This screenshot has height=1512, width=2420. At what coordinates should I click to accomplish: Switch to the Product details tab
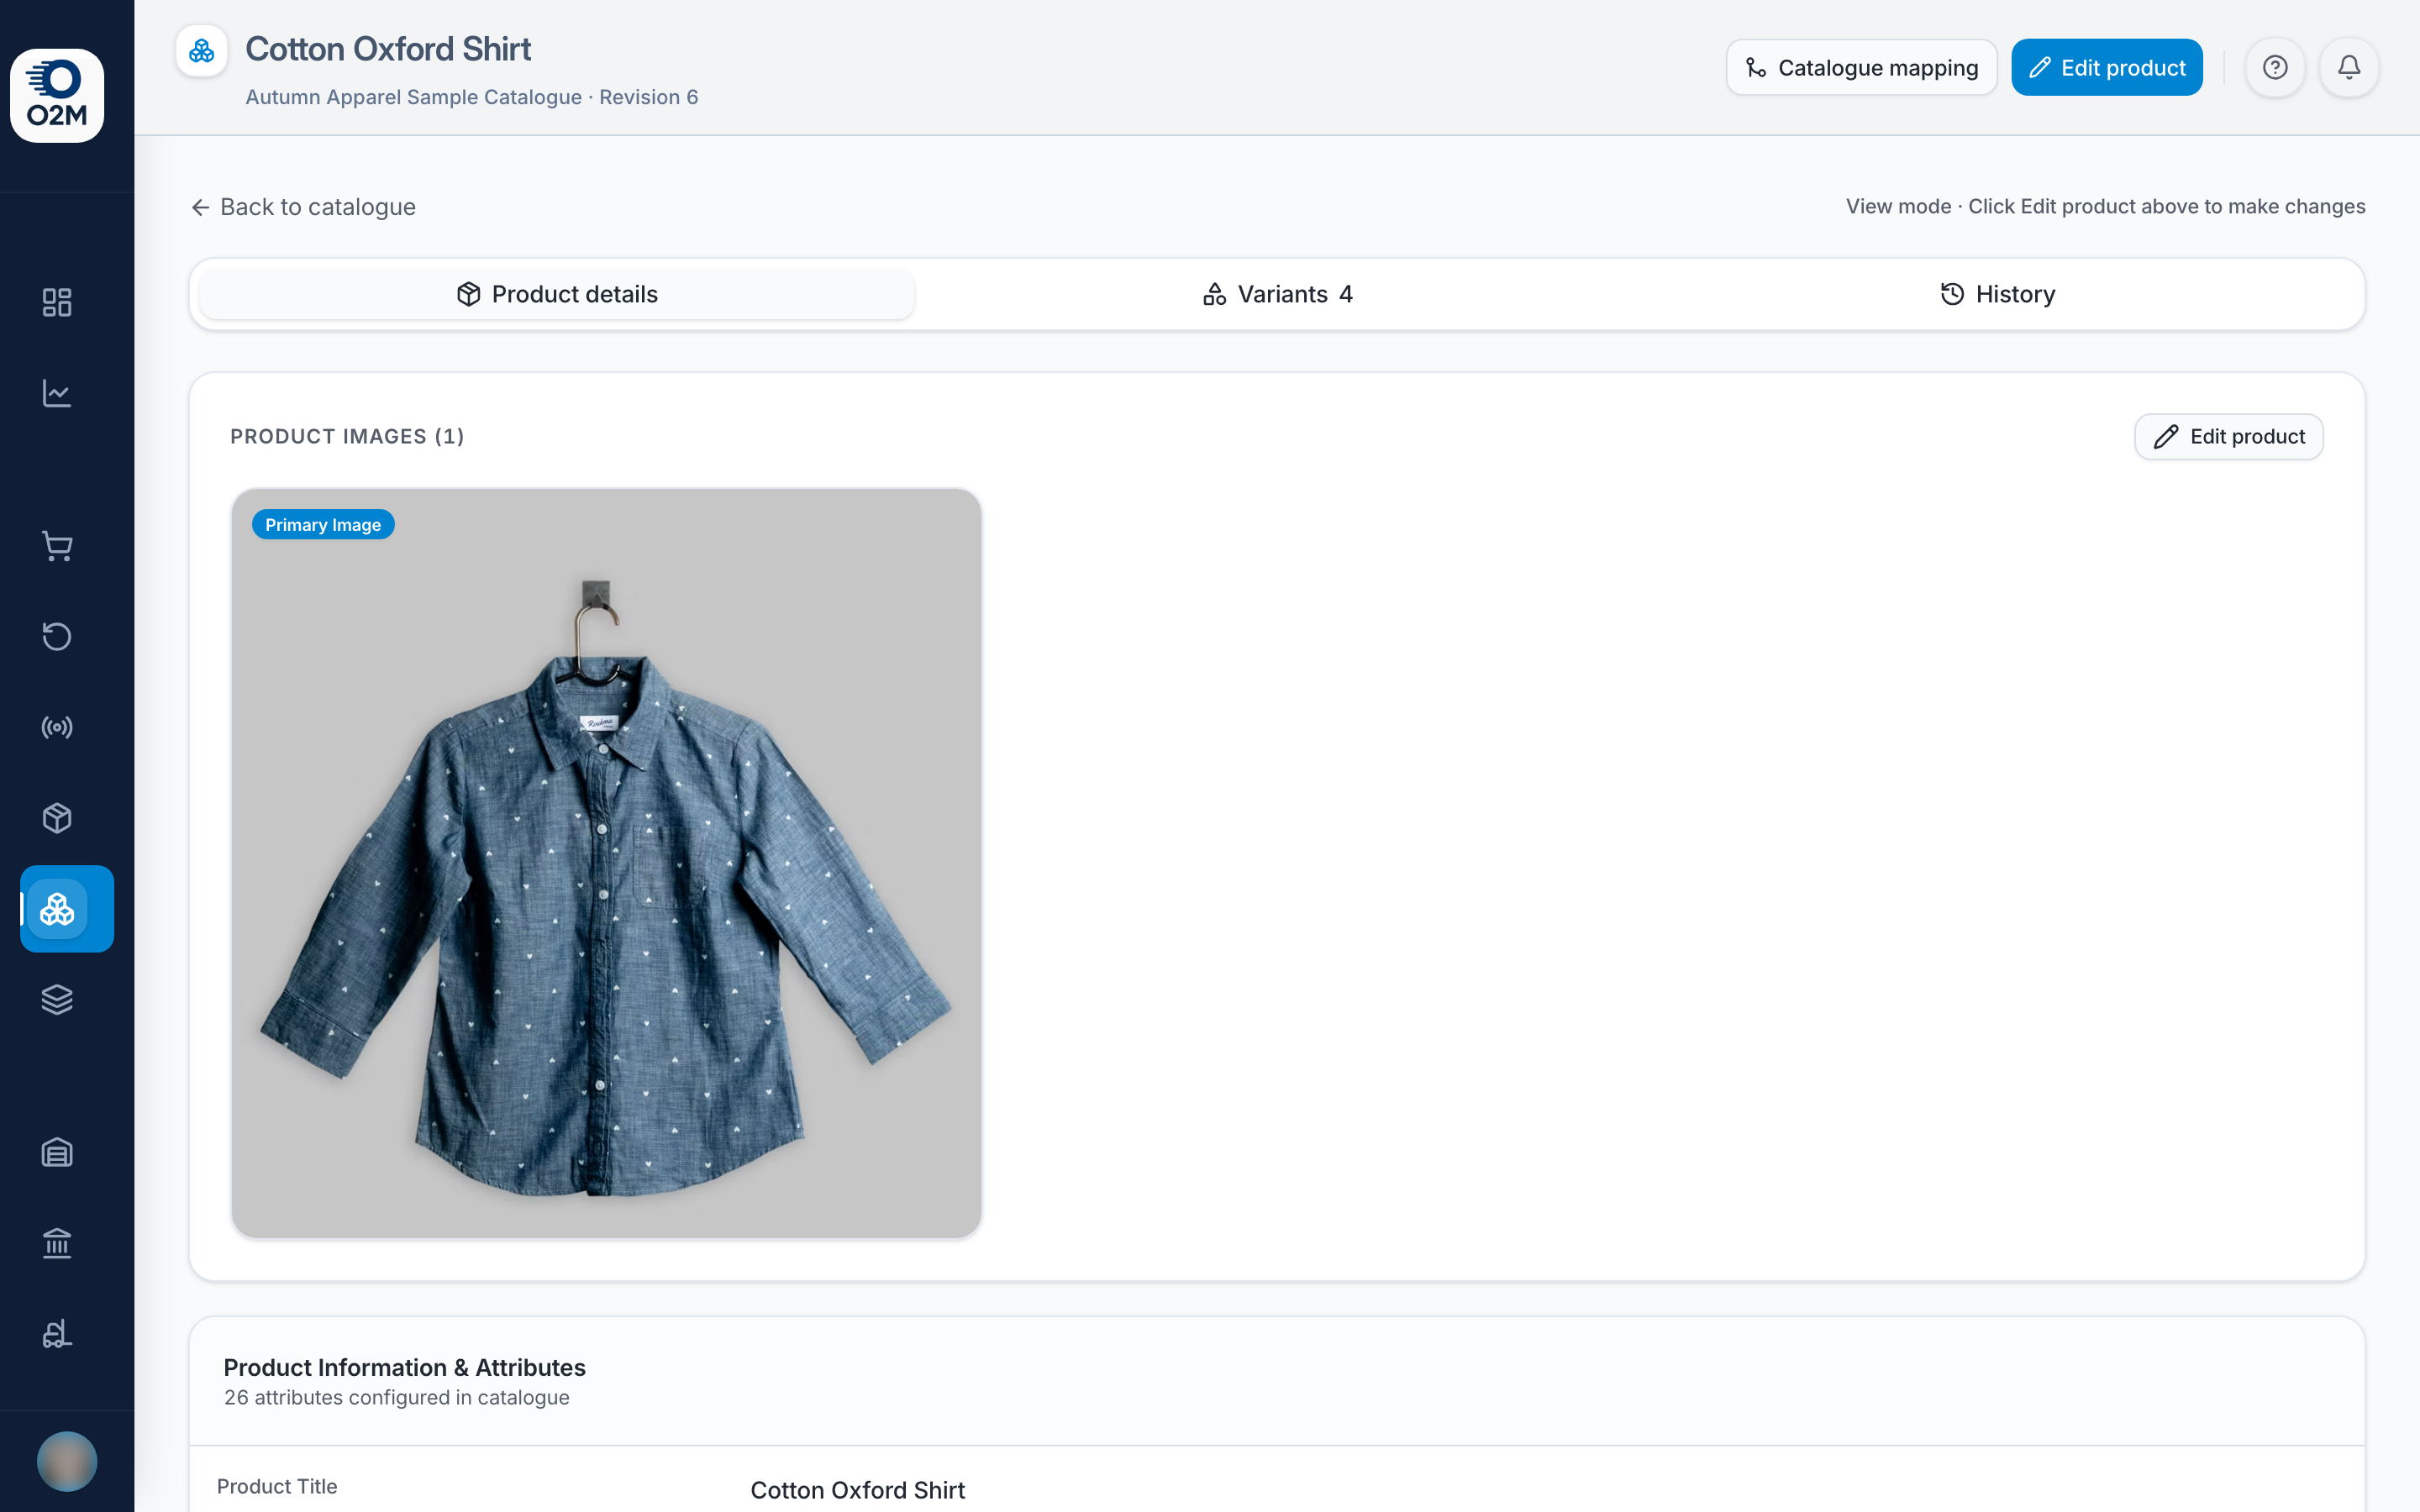point(557,294)
